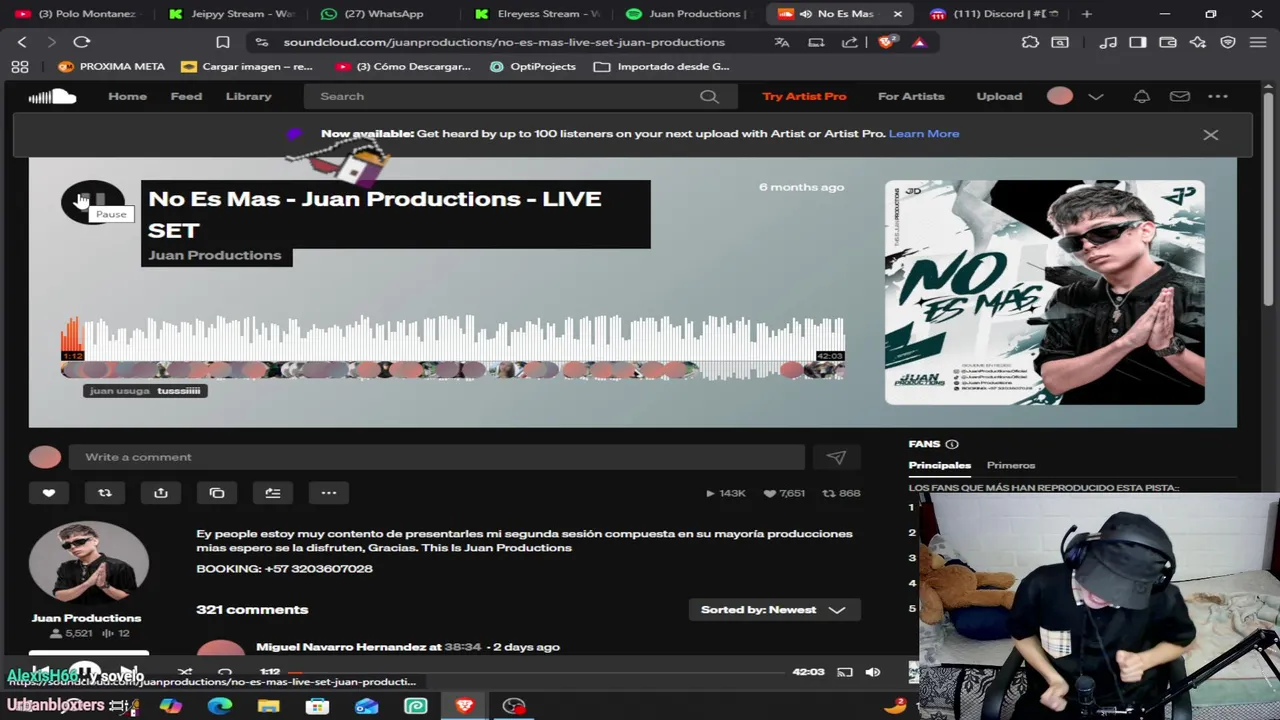This screenshot has height=720, width=1280.
Task: Open volume control in bottom player
Action: [873, 672]
